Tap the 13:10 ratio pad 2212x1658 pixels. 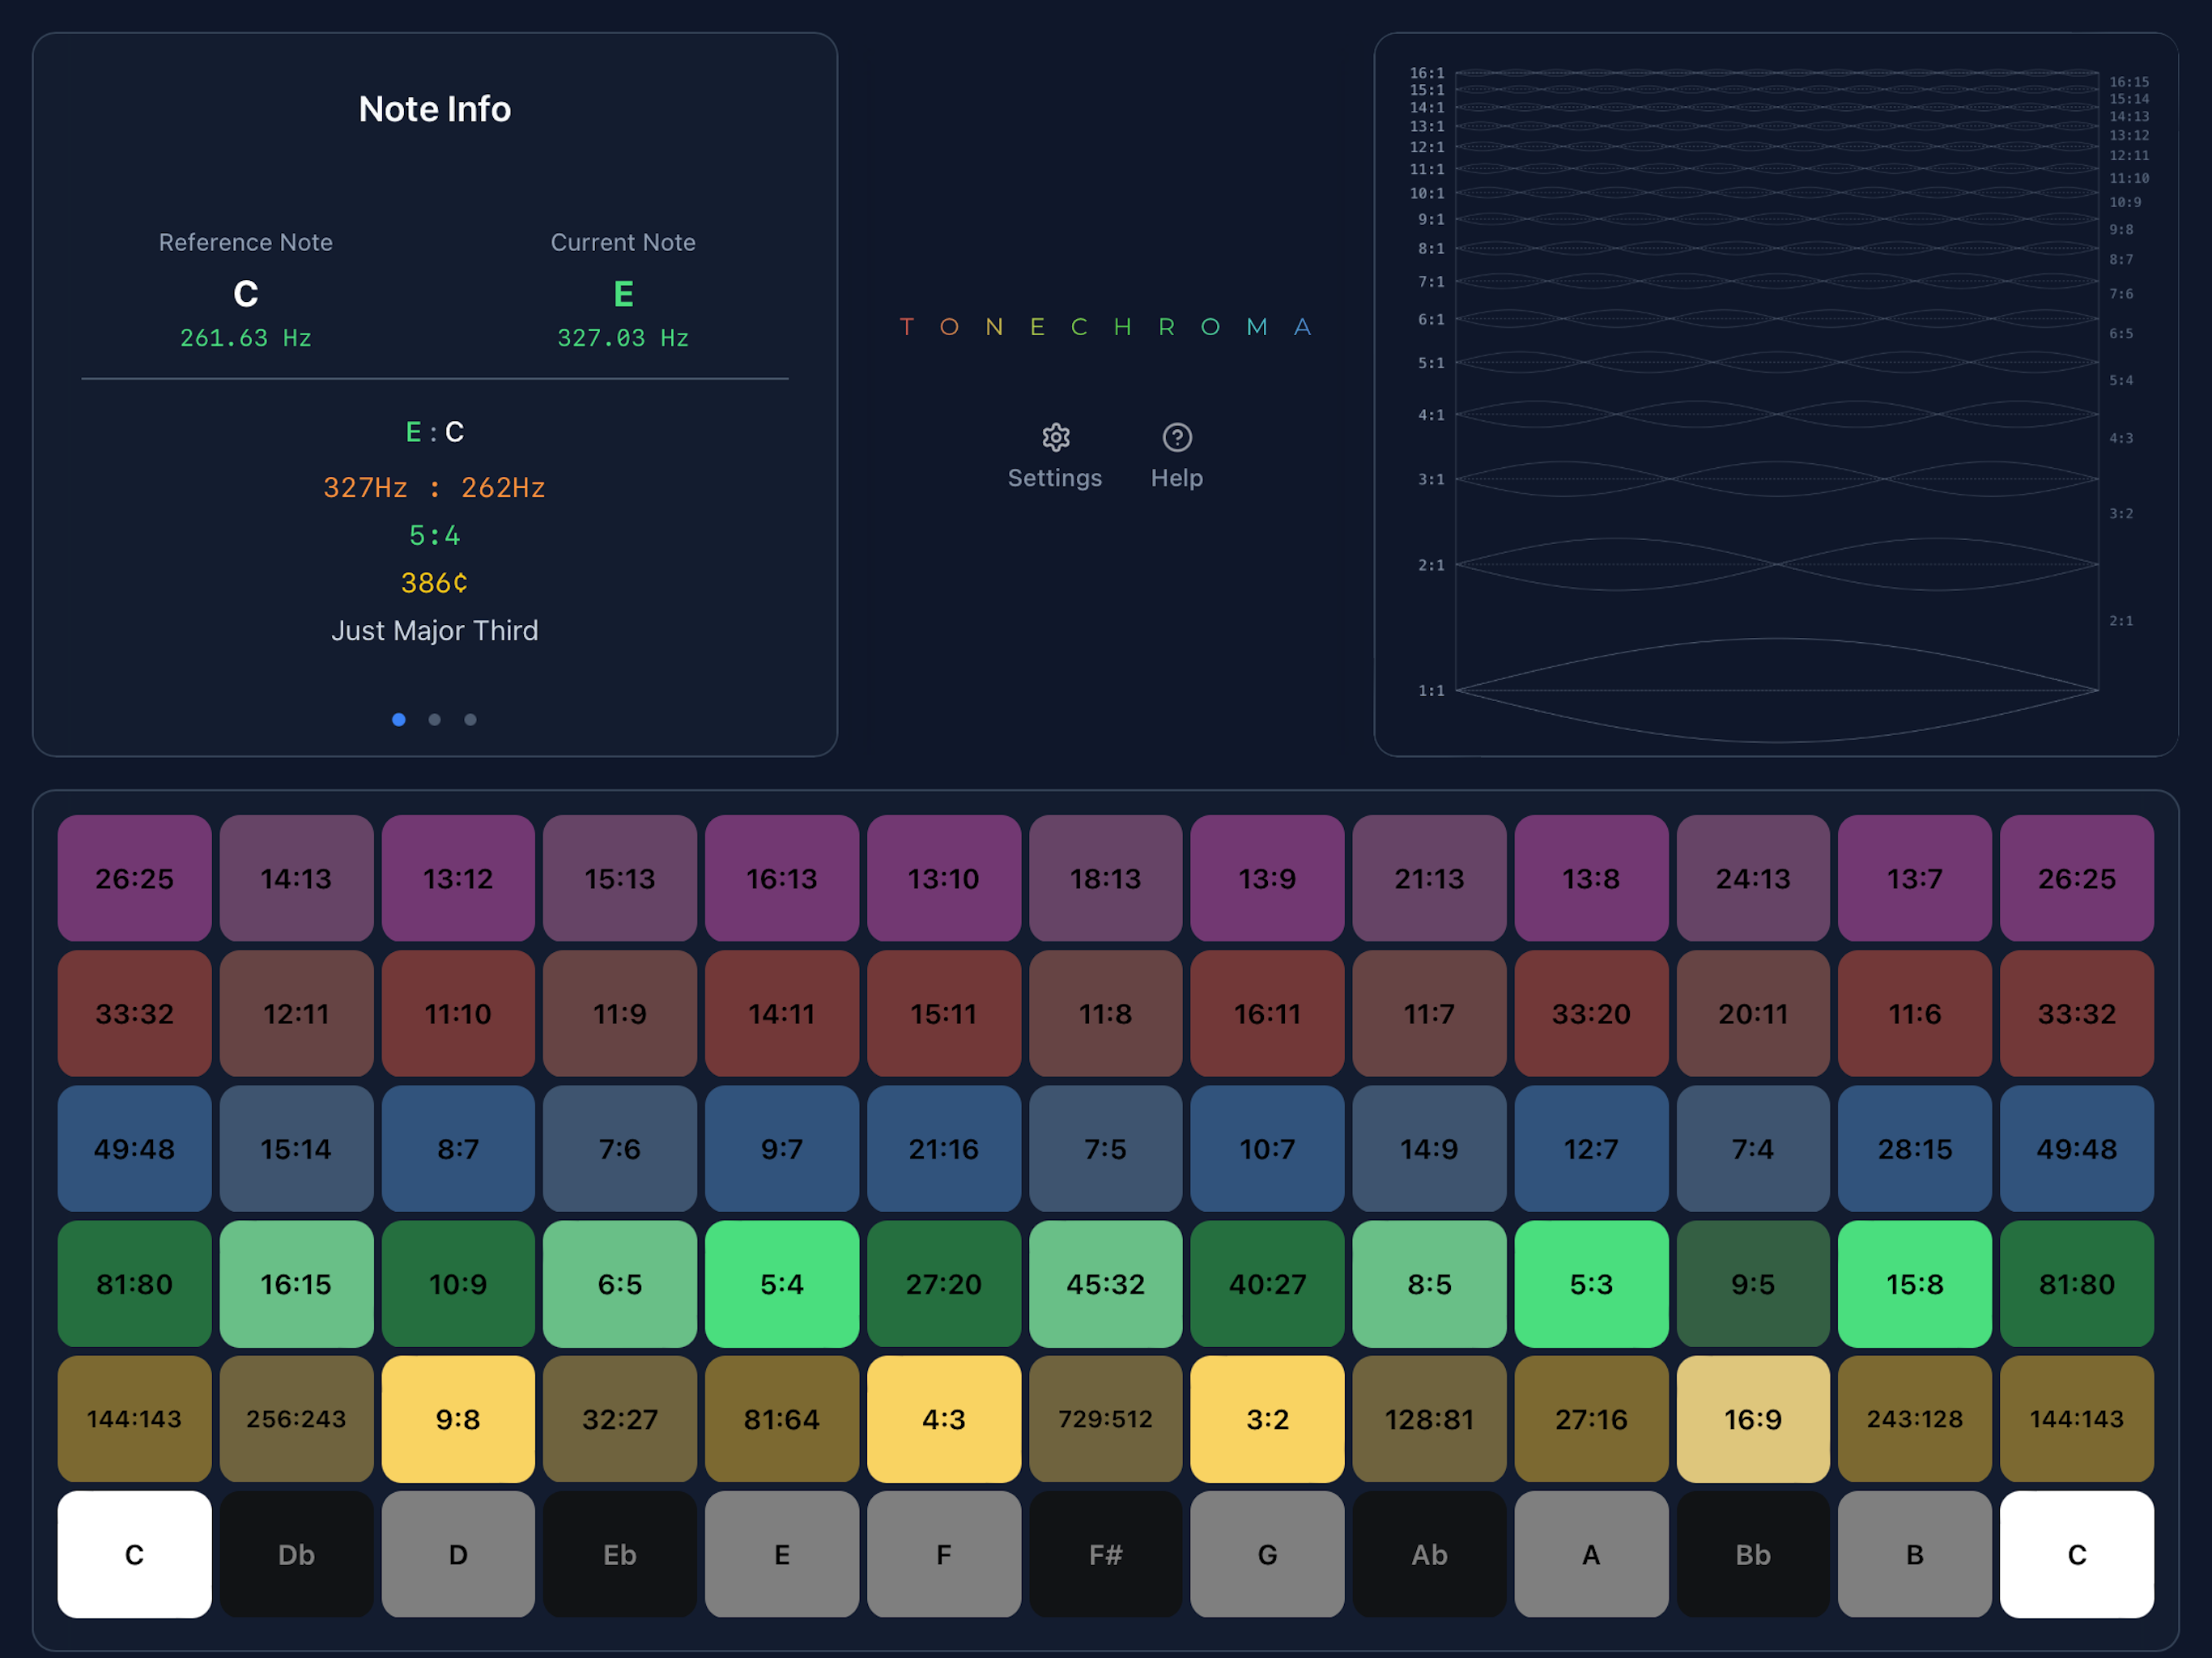pyautogui.click(x=944, y=878)
